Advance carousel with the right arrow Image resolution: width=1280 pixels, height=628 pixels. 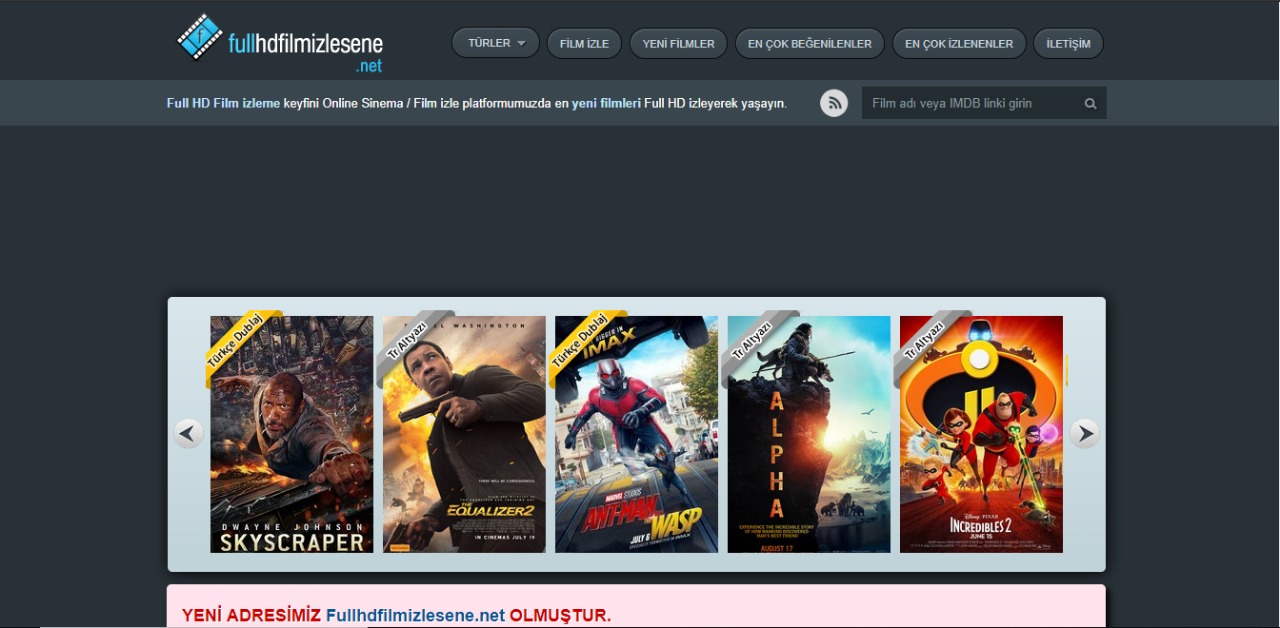[x=1085, y=433]
